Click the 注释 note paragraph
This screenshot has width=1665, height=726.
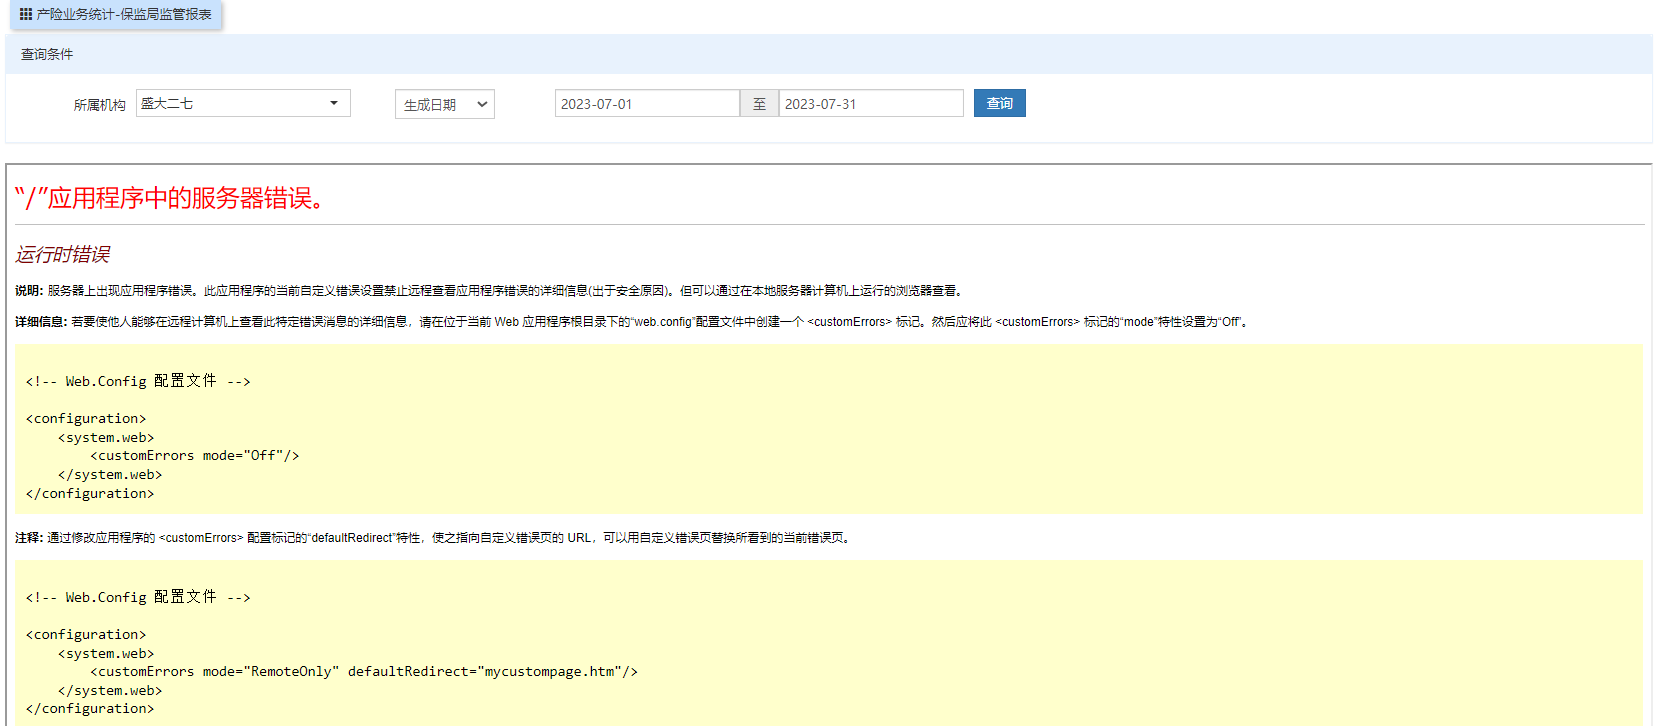pos(432,538)
